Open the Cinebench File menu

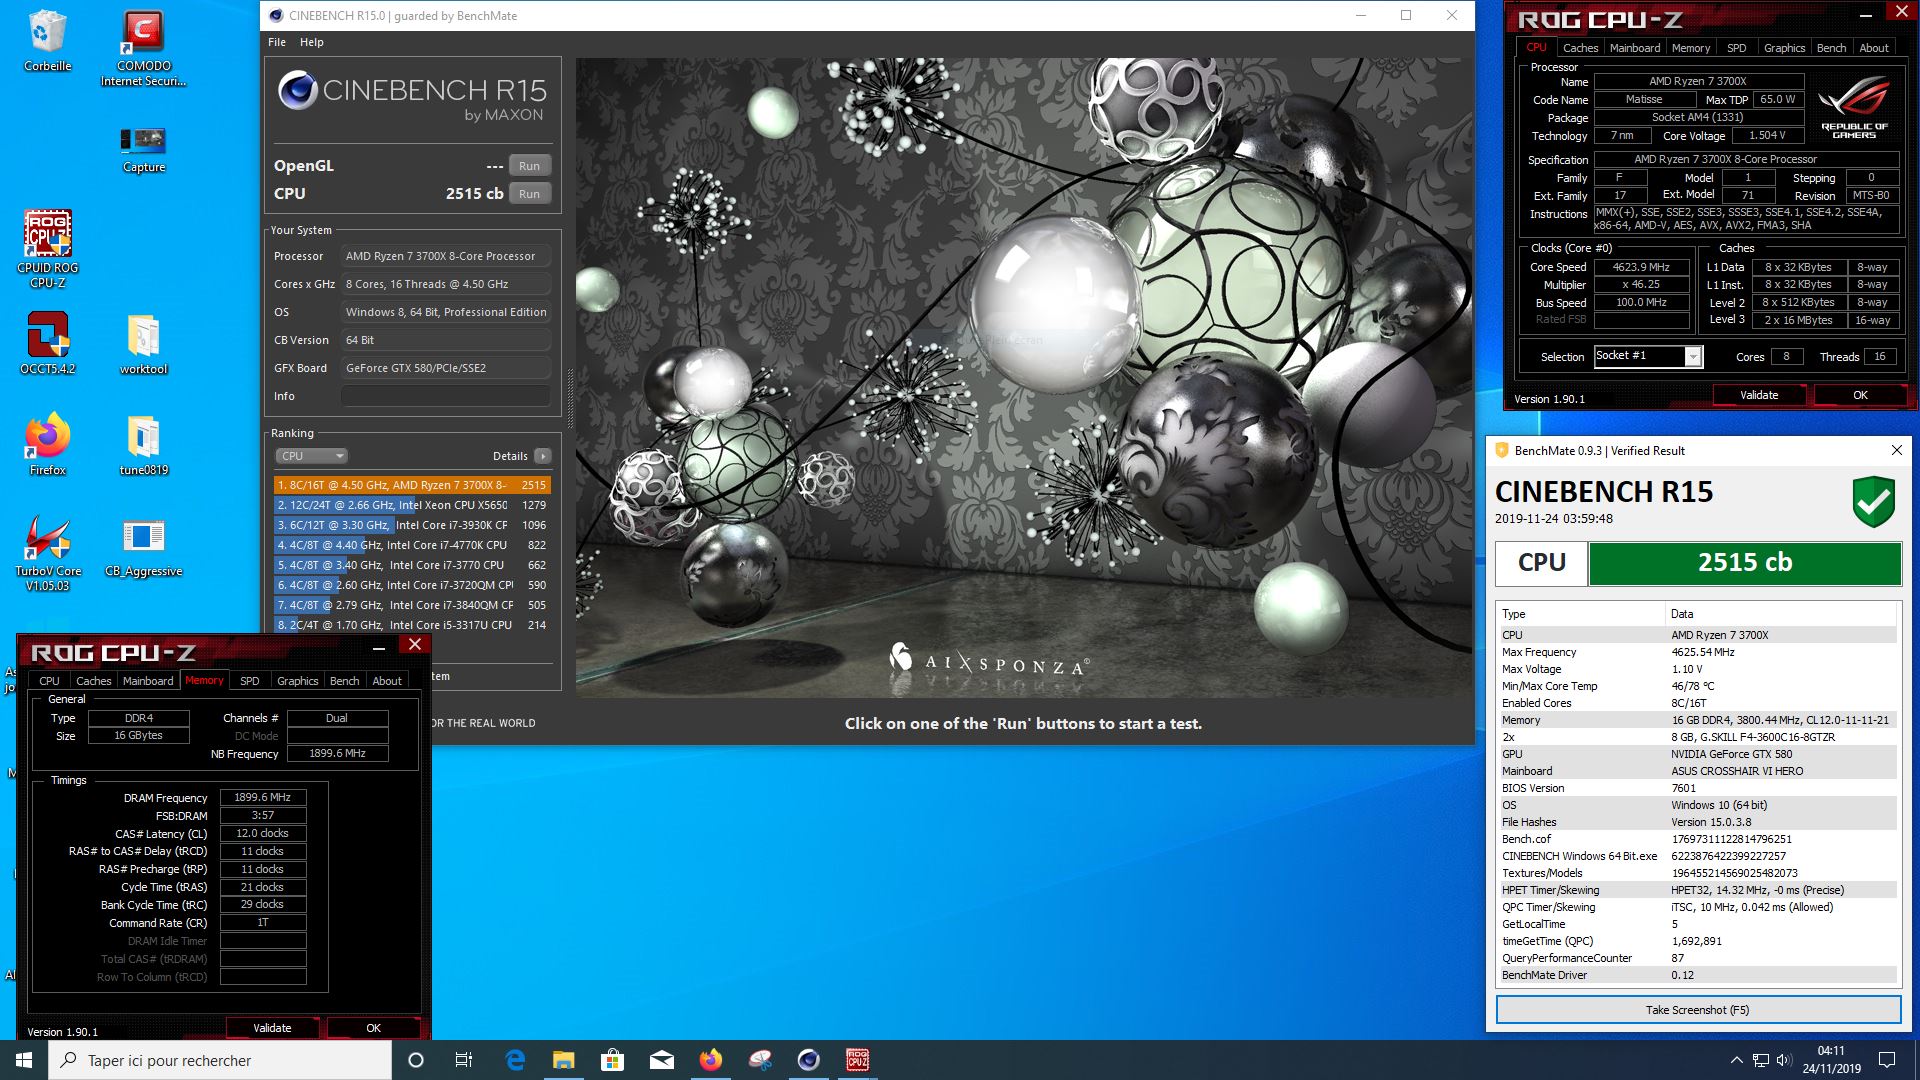click(277, 42)
